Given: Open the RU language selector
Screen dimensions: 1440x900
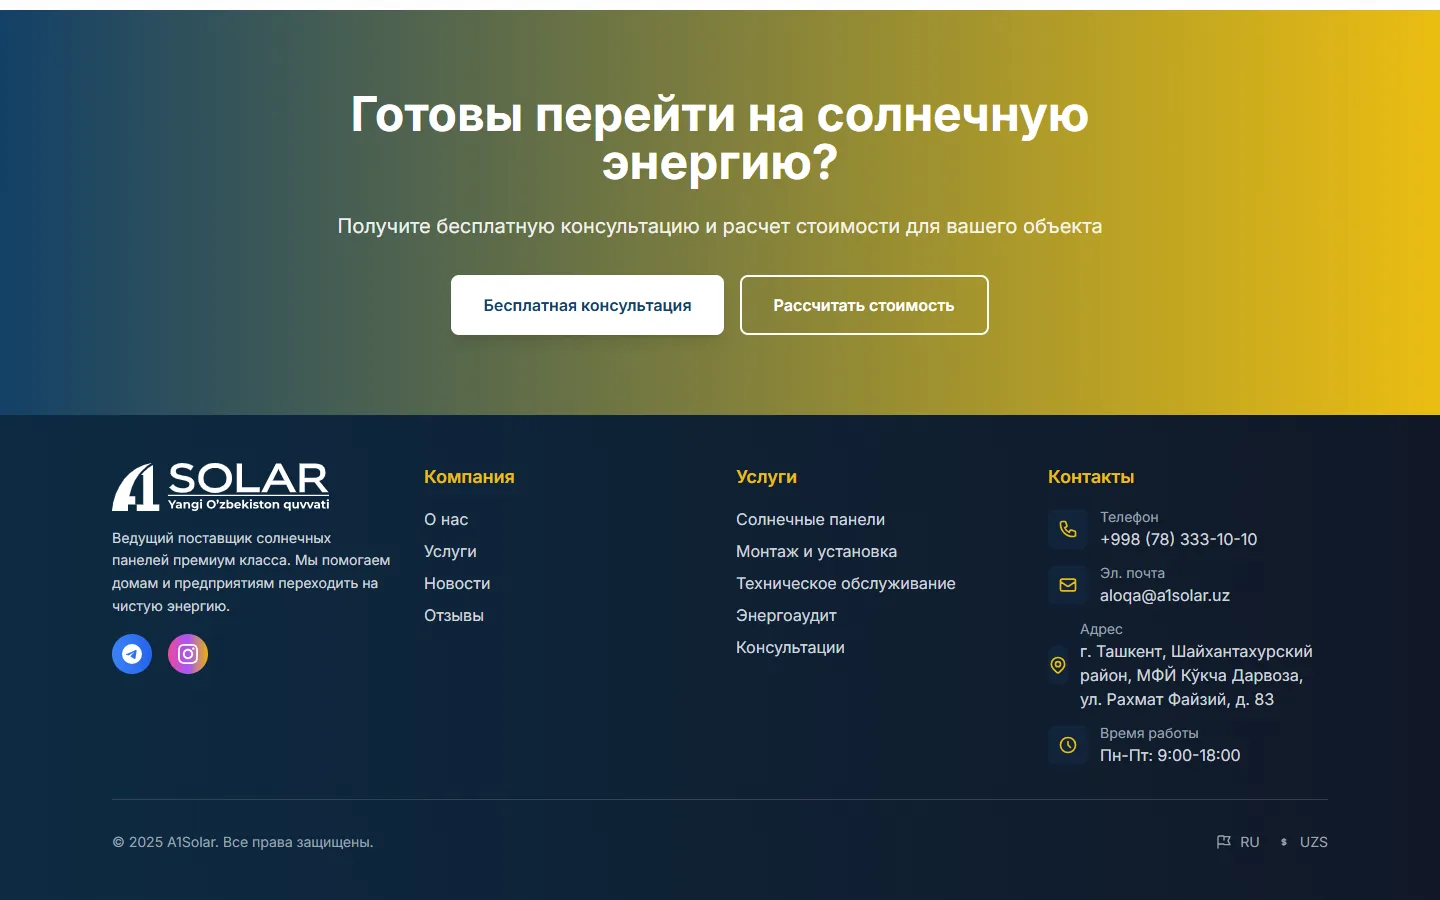Looking at the screenshot, I should [1238, 842].
